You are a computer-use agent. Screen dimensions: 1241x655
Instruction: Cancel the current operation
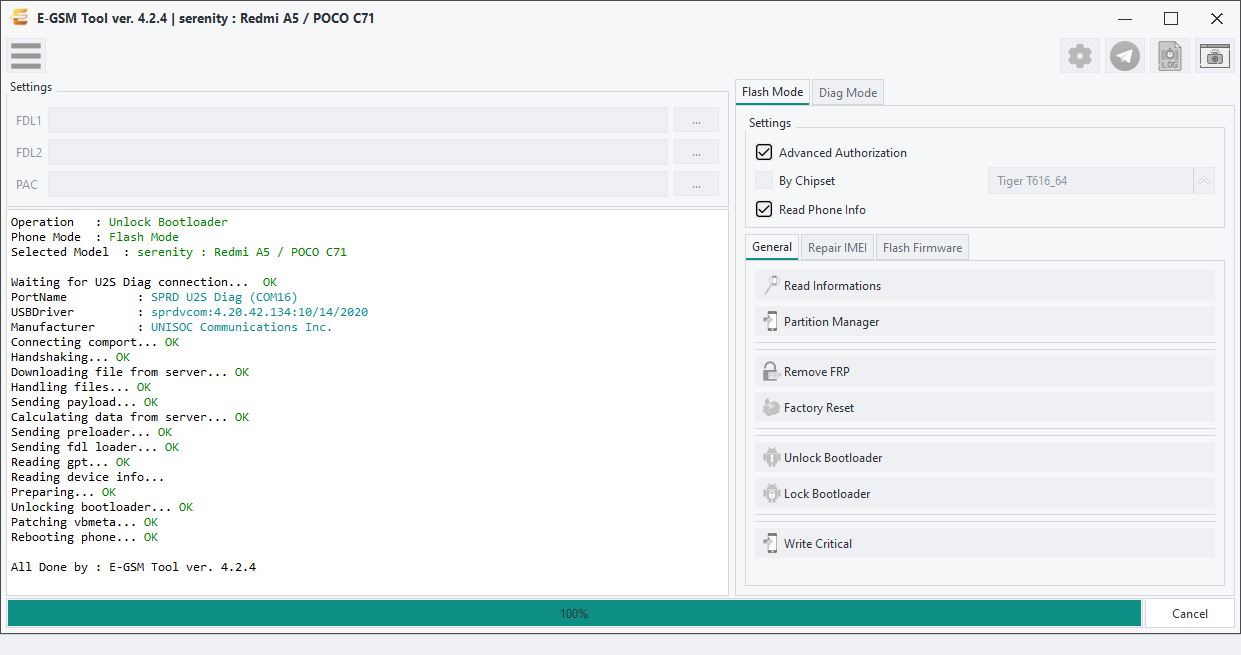[1190, 613]
